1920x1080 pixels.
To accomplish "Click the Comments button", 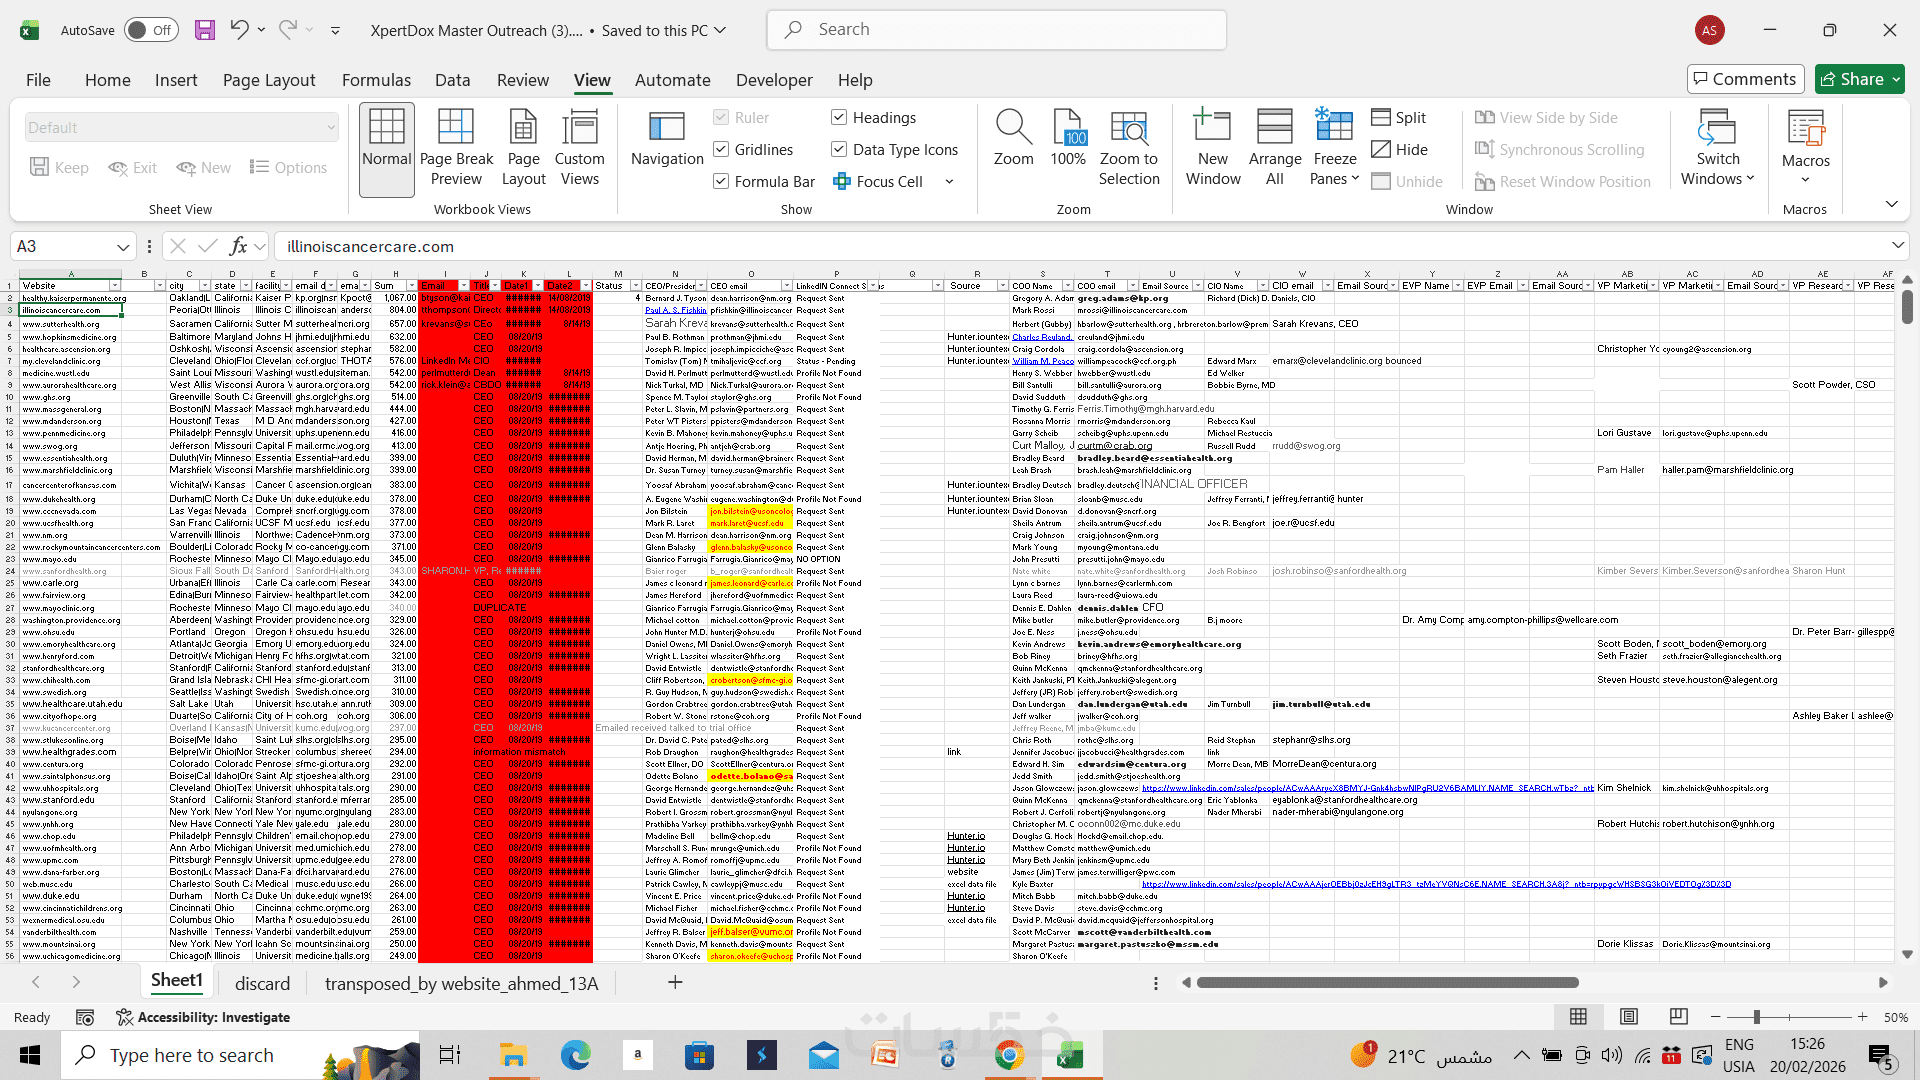I will coord(1745,79).
